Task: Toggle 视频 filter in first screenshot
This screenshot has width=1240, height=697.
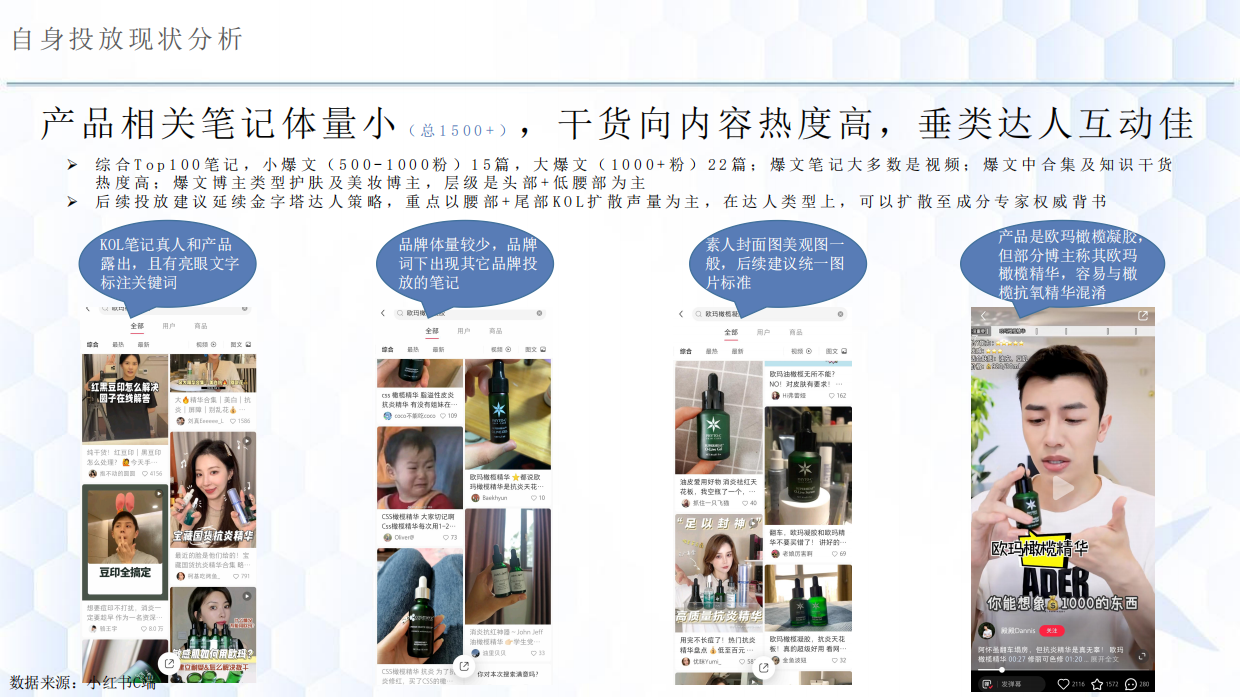Action: point(206,344)
